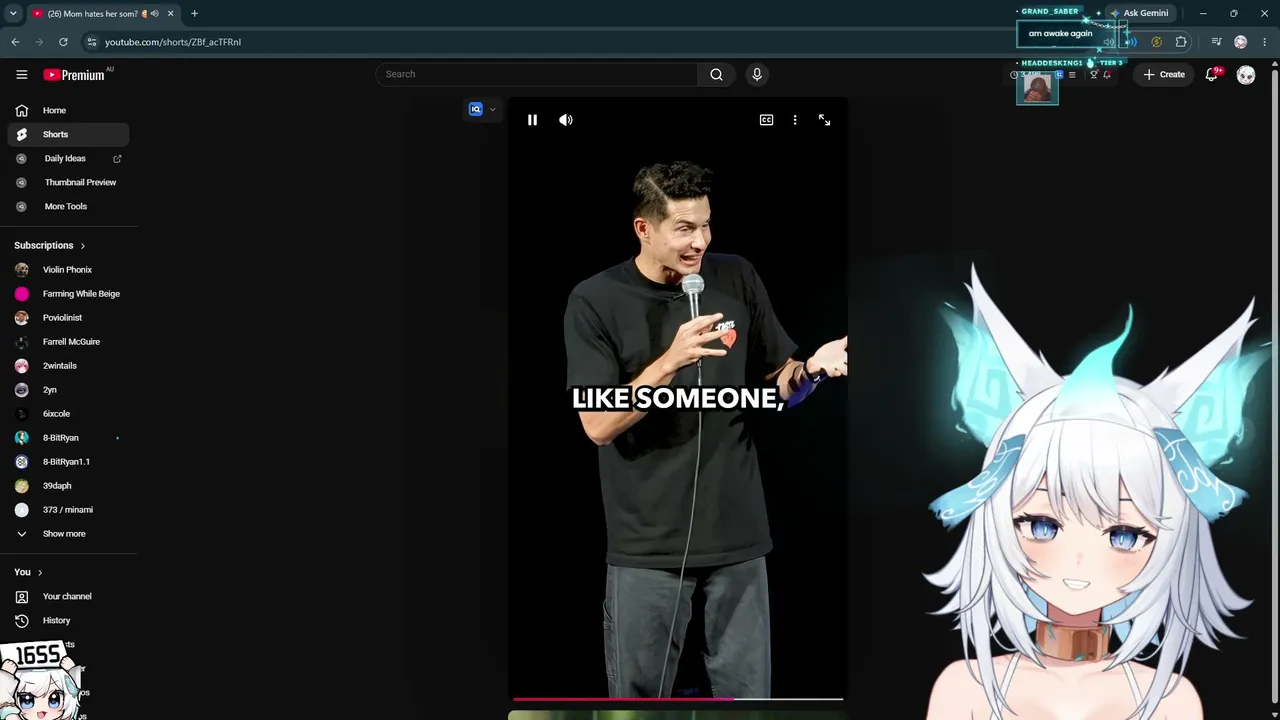Mute the tab via audio icon
1280x720 pixels.
(155, 14)
